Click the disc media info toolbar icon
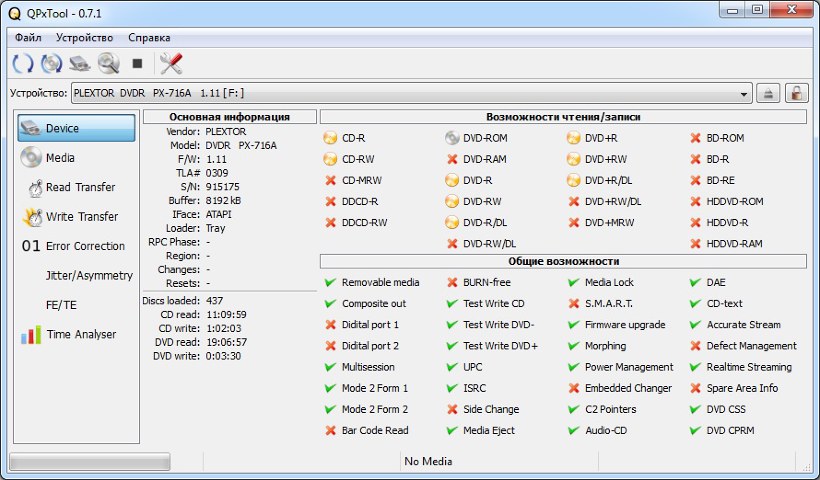The width and height of the screenshot is (820, 480). (x=51, y=63)
